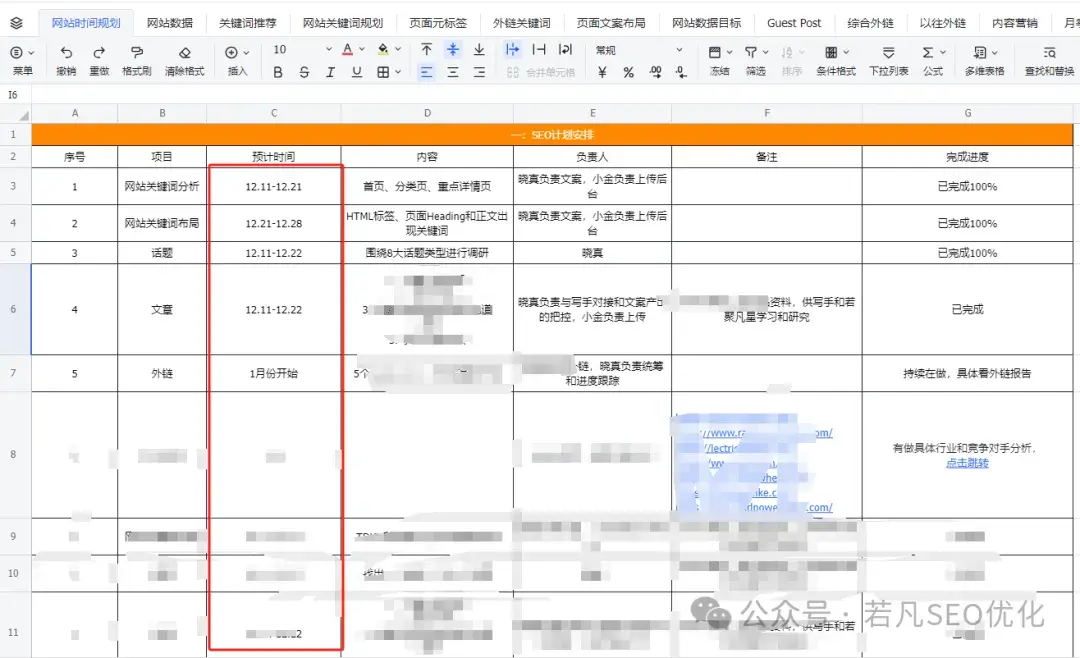Image resolution: width=1080 pixels, height=658 pixels.
Task: Click the menu (菜单) circle icon
Action: (x=17, y=52)
